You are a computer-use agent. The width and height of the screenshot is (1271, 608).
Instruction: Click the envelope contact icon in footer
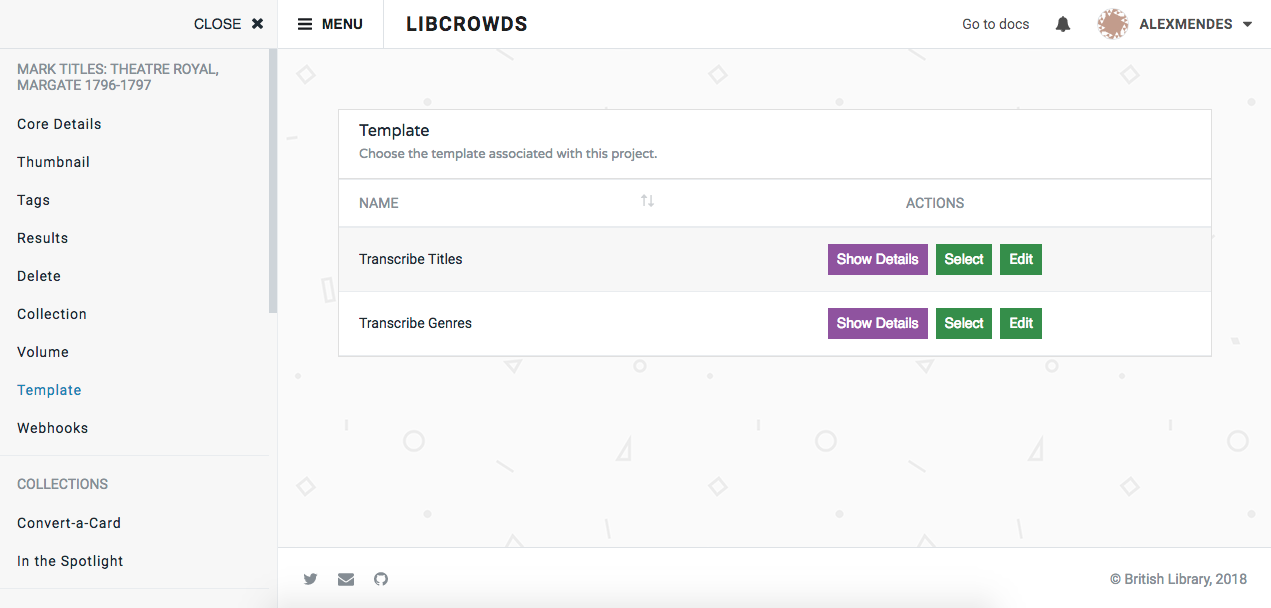tap(345, 579)
